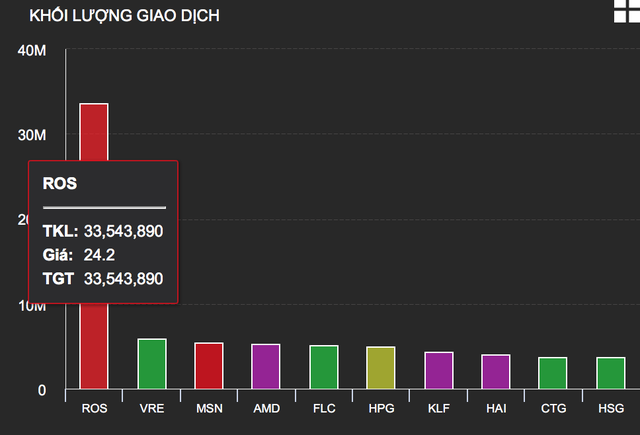Select the purple AMD bar

click(x=266, y=367)
